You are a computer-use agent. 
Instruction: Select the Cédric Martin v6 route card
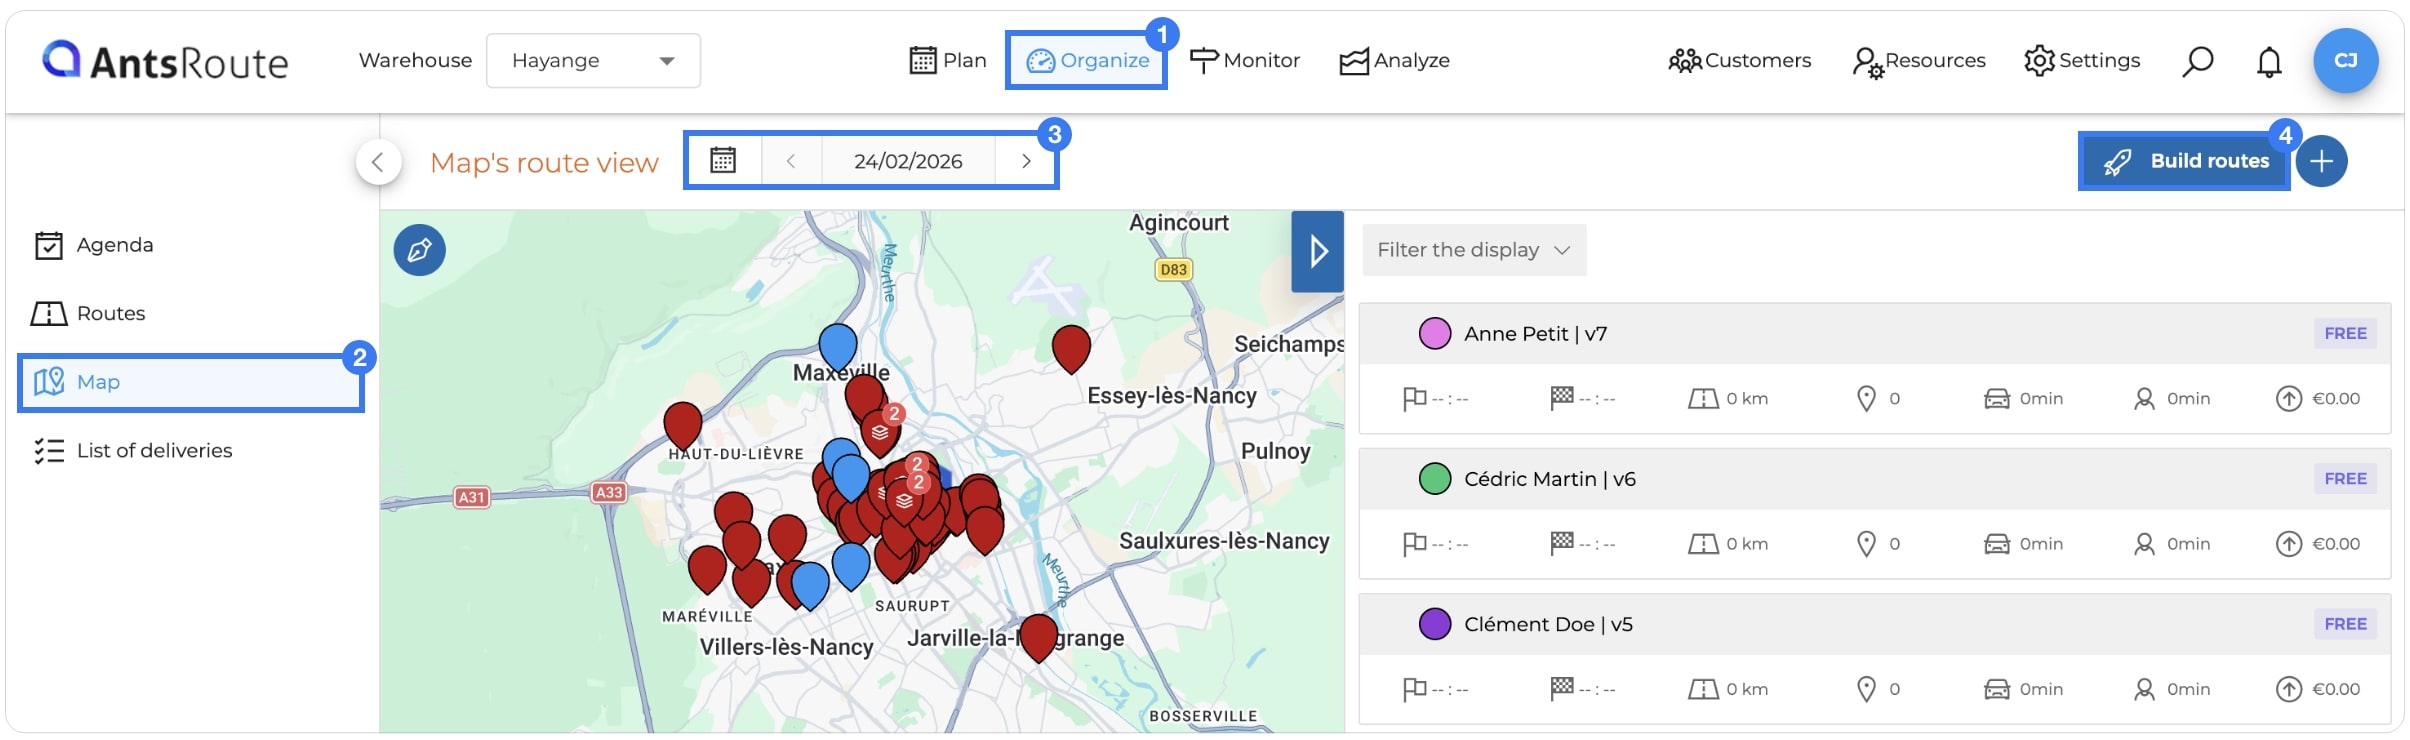tap(1874, 514)
